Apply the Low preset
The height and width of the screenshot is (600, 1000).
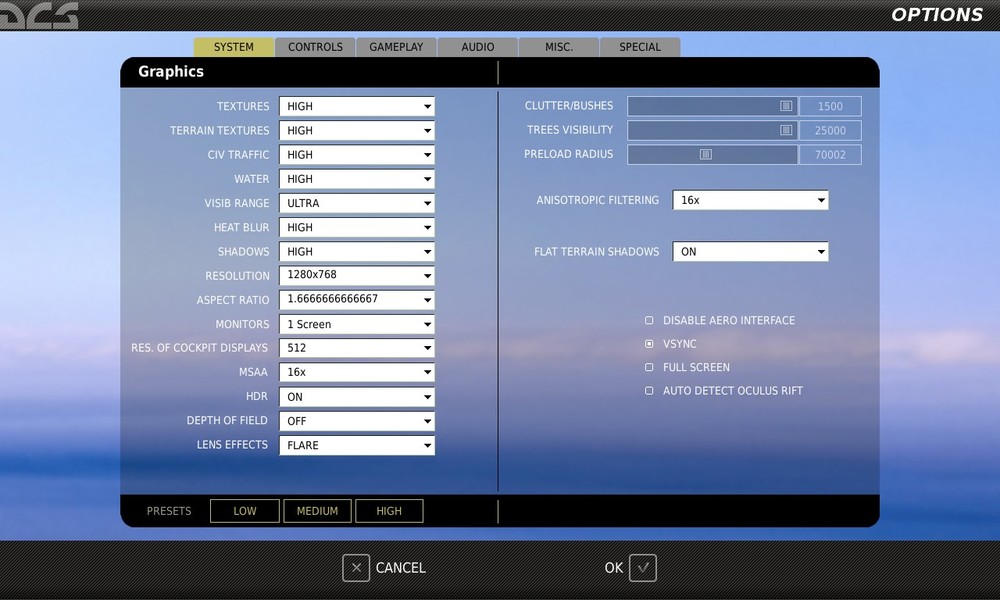[245, 511]
